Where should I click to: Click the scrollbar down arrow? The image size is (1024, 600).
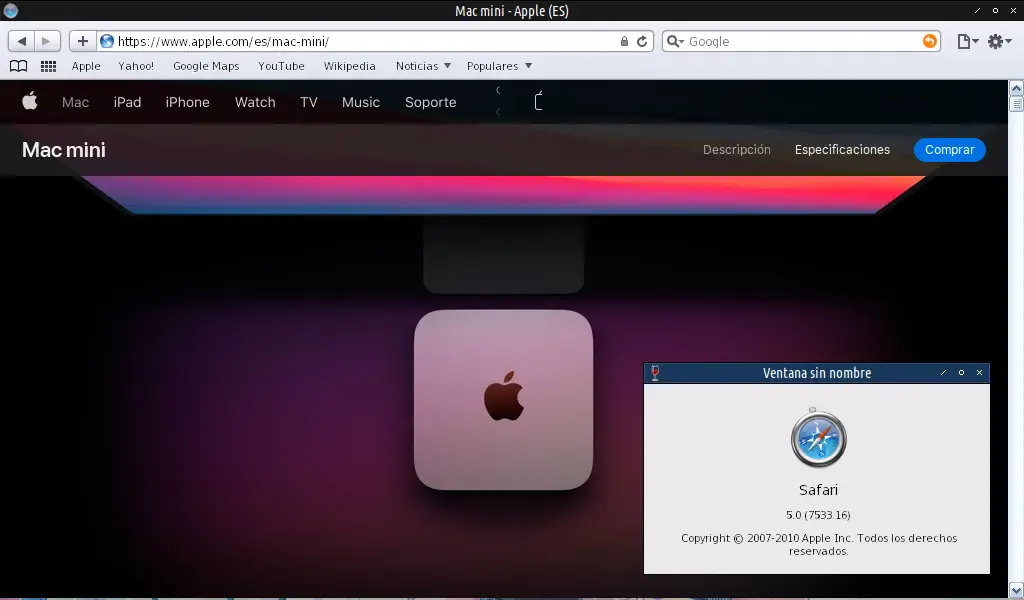[1016, 591]
